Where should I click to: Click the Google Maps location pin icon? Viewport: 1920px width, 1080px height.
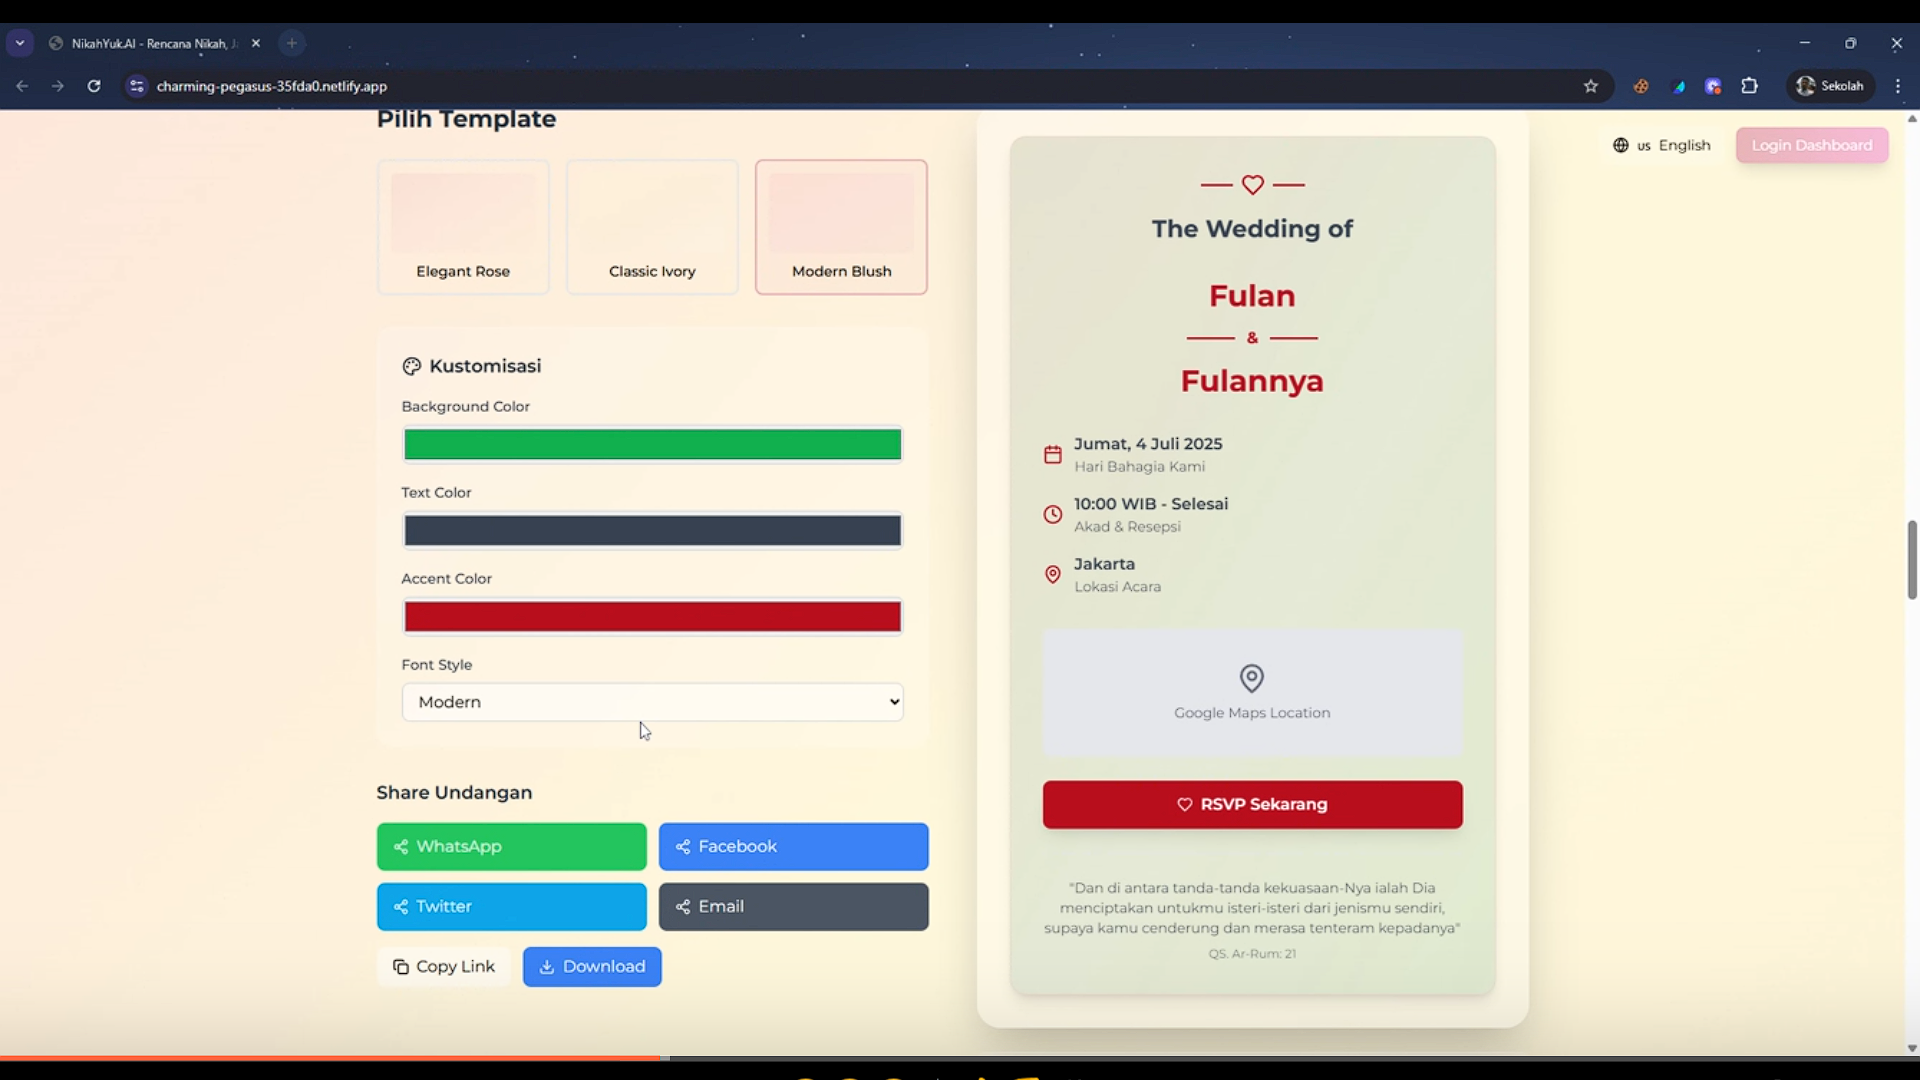click(1251, 679)
